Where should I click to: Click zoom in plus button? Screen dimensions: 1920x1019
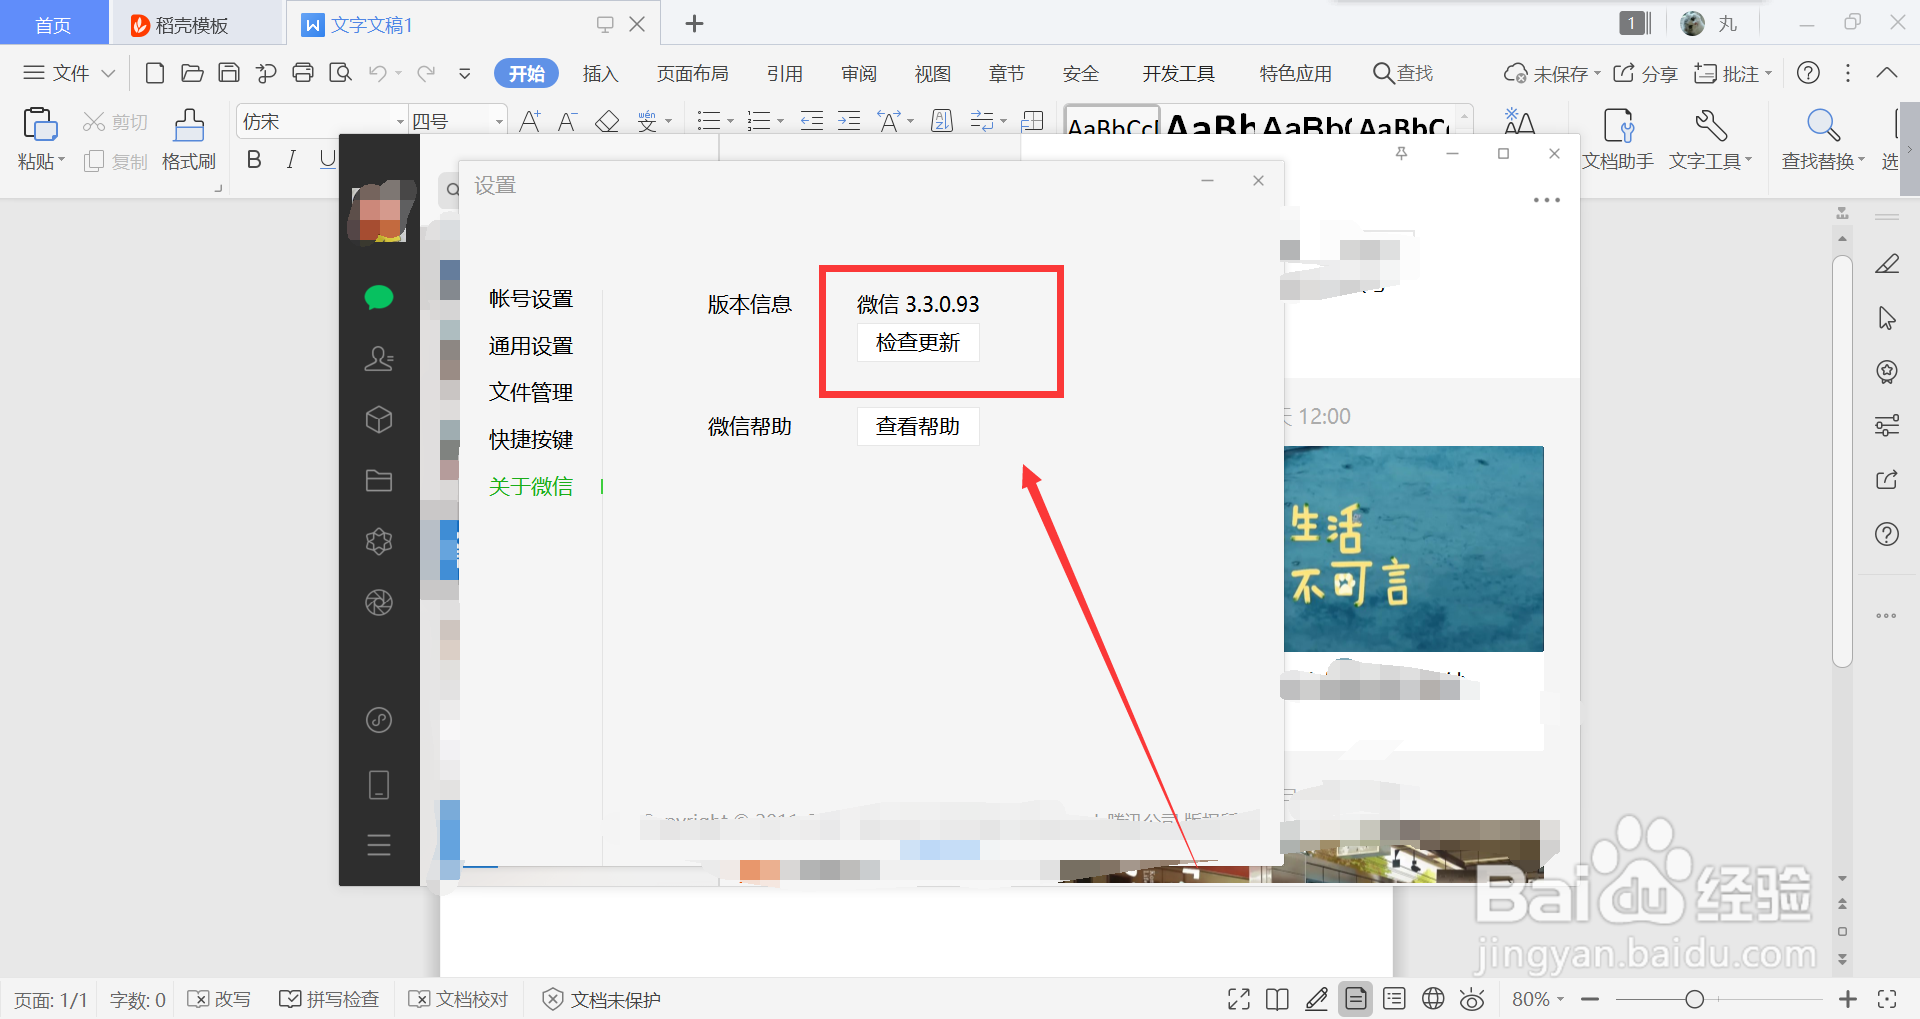coord(1848,999)
